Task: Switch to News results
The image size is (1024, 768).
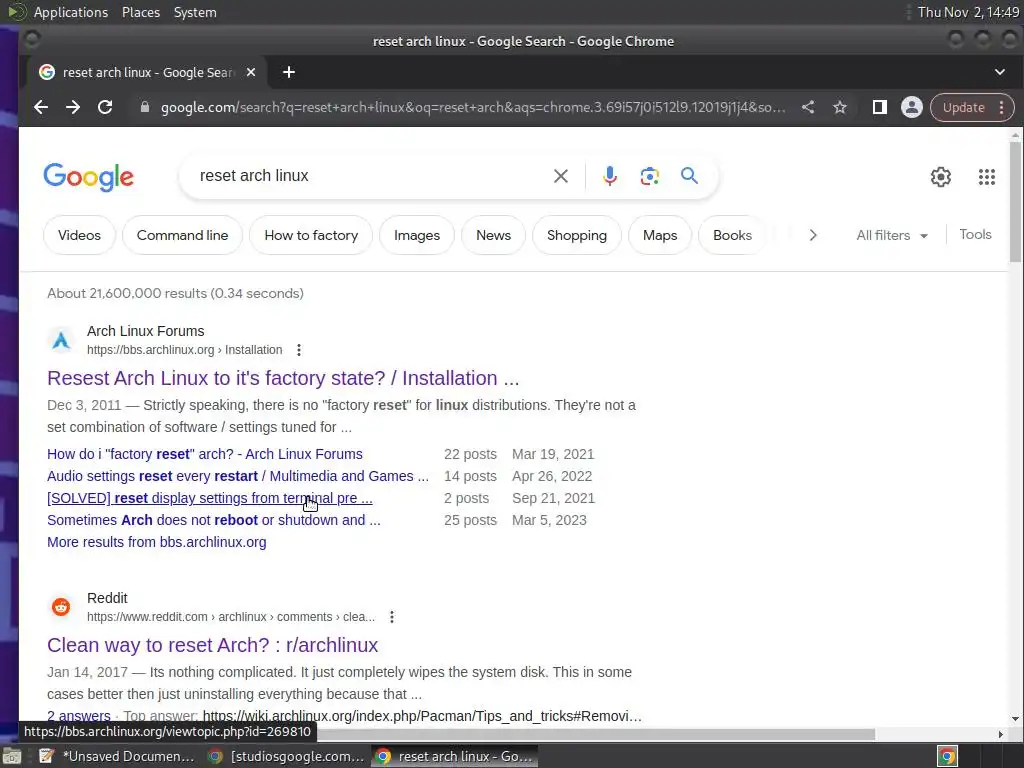Action: click(493, 235)
